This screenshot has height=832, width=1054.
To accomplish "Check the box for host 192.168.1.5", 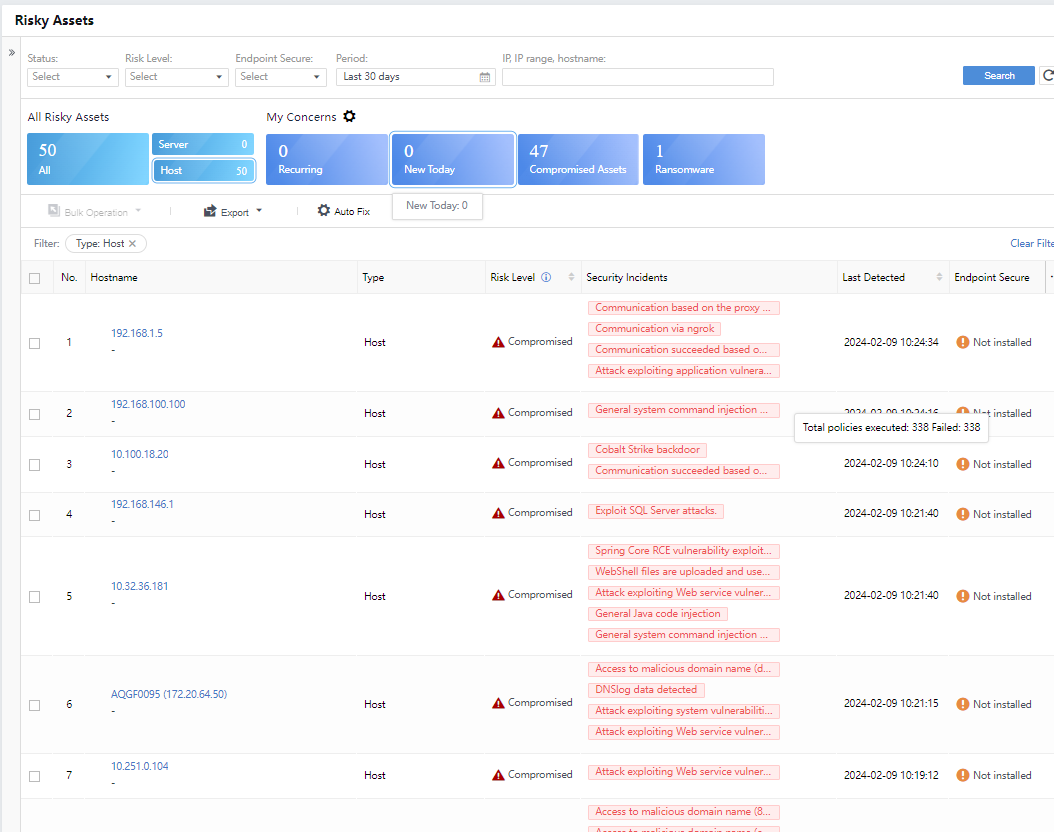I will (35, 343).
